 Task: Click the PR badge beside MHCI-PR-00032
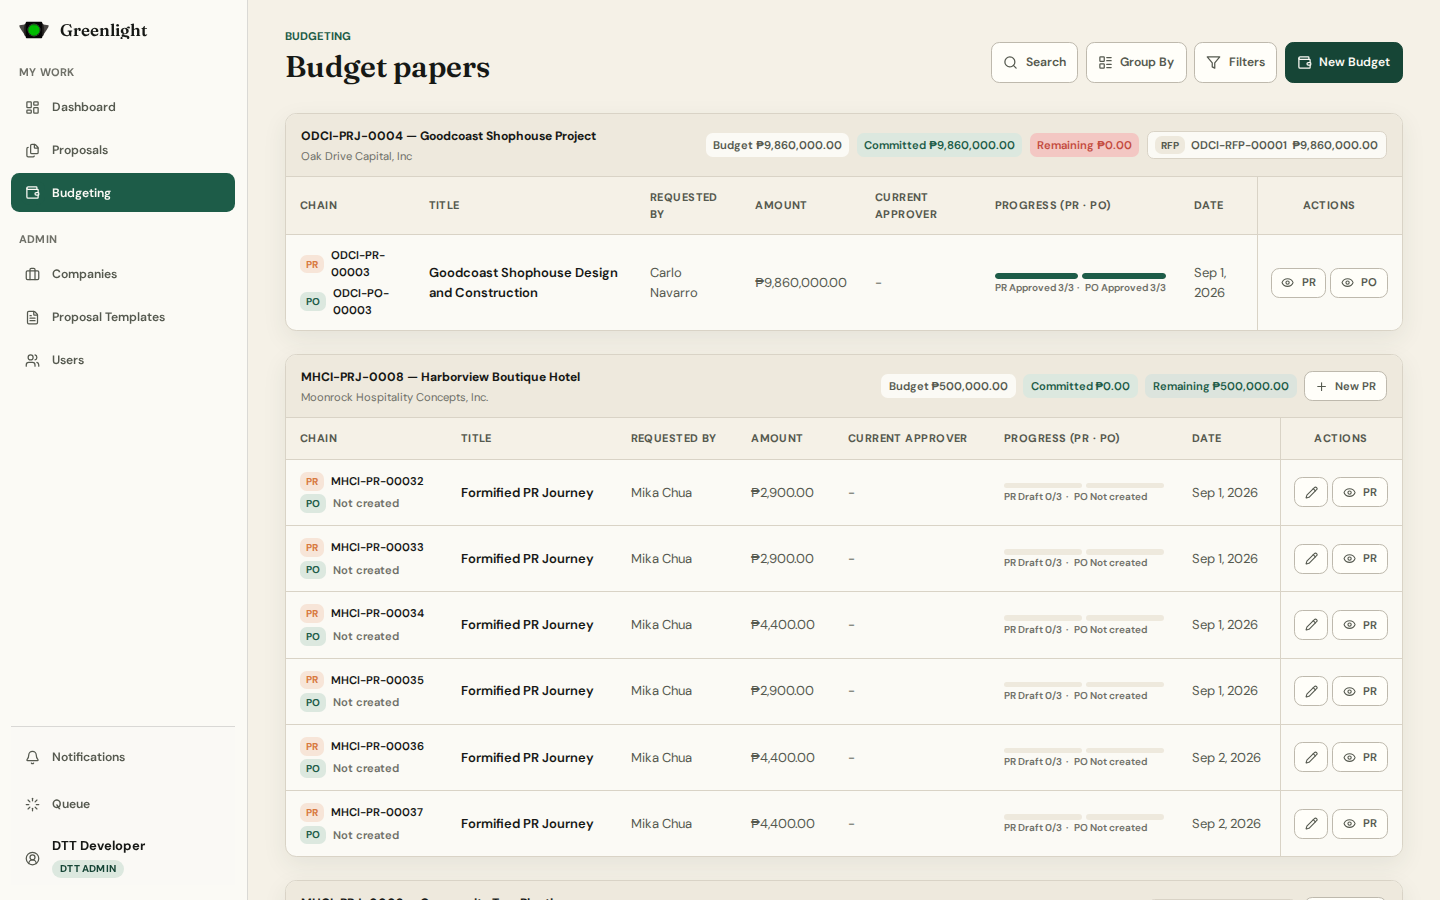tap(312, 481)
